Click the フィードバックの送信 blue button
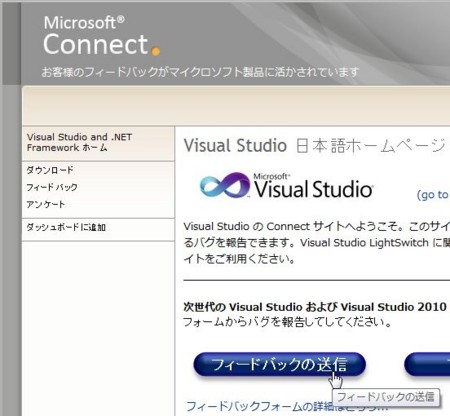Viewport: 450px width, 416px height. tap(279, 364)
